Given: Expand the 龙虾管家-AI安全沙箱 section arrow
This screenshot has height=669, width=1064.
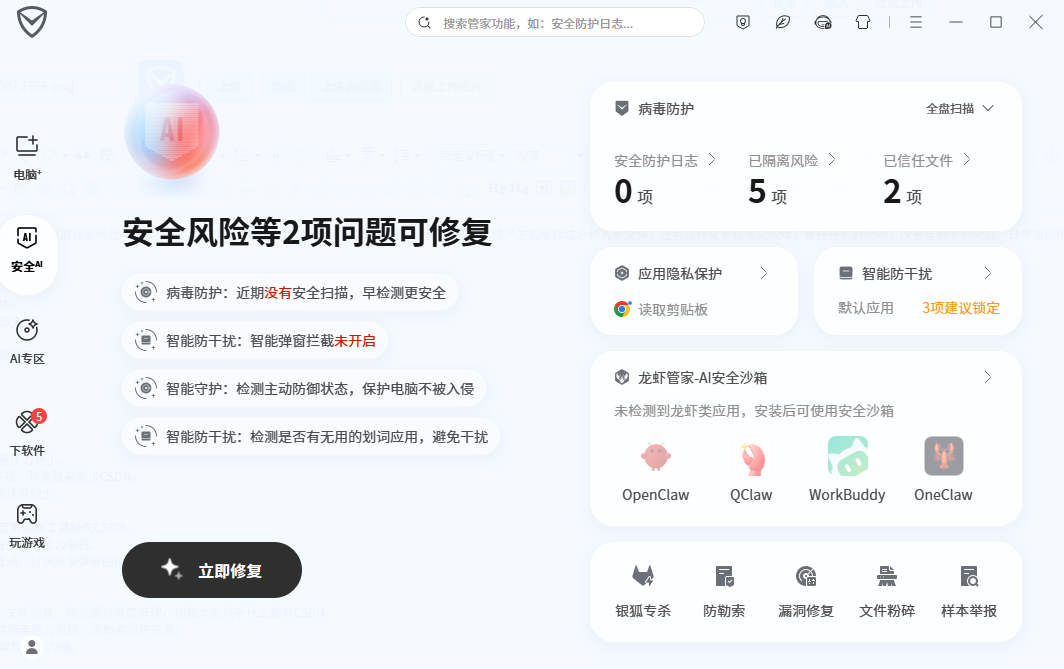Looking at the screenshot, I should [x=987, y=377].
